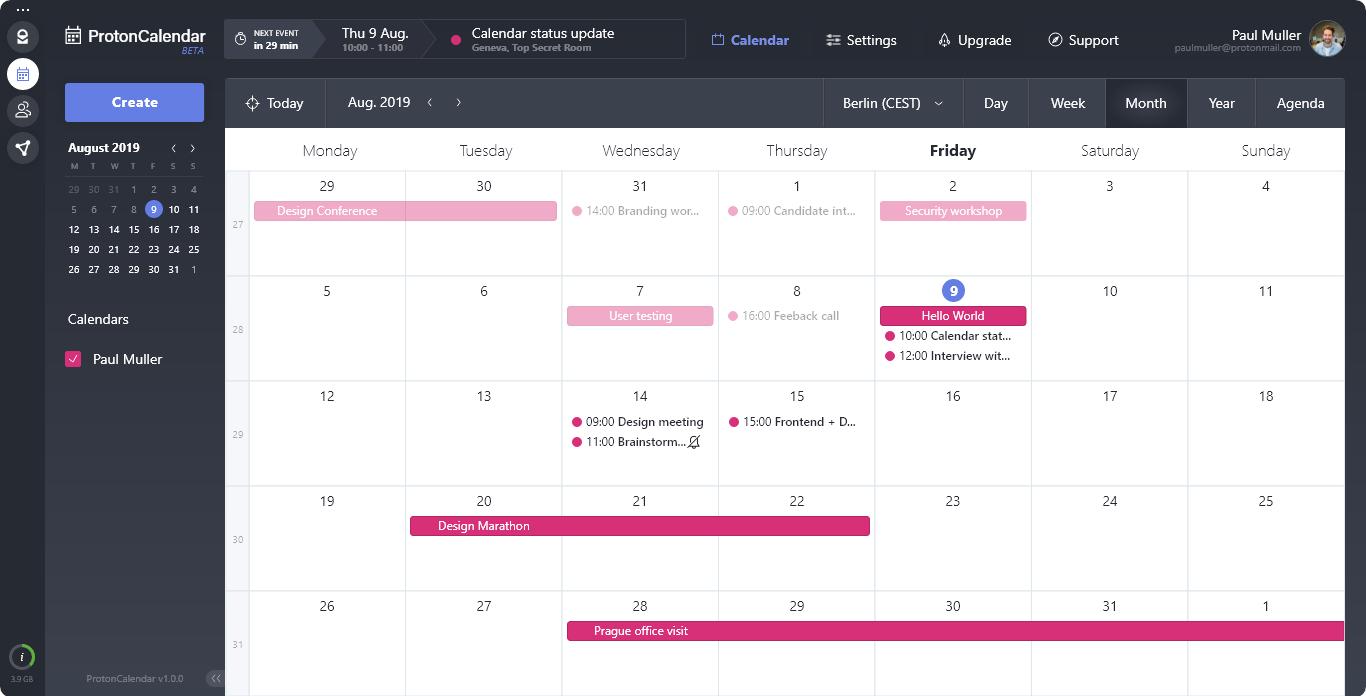Switch to Day view
1366x696 pixels.
point(996,103)
